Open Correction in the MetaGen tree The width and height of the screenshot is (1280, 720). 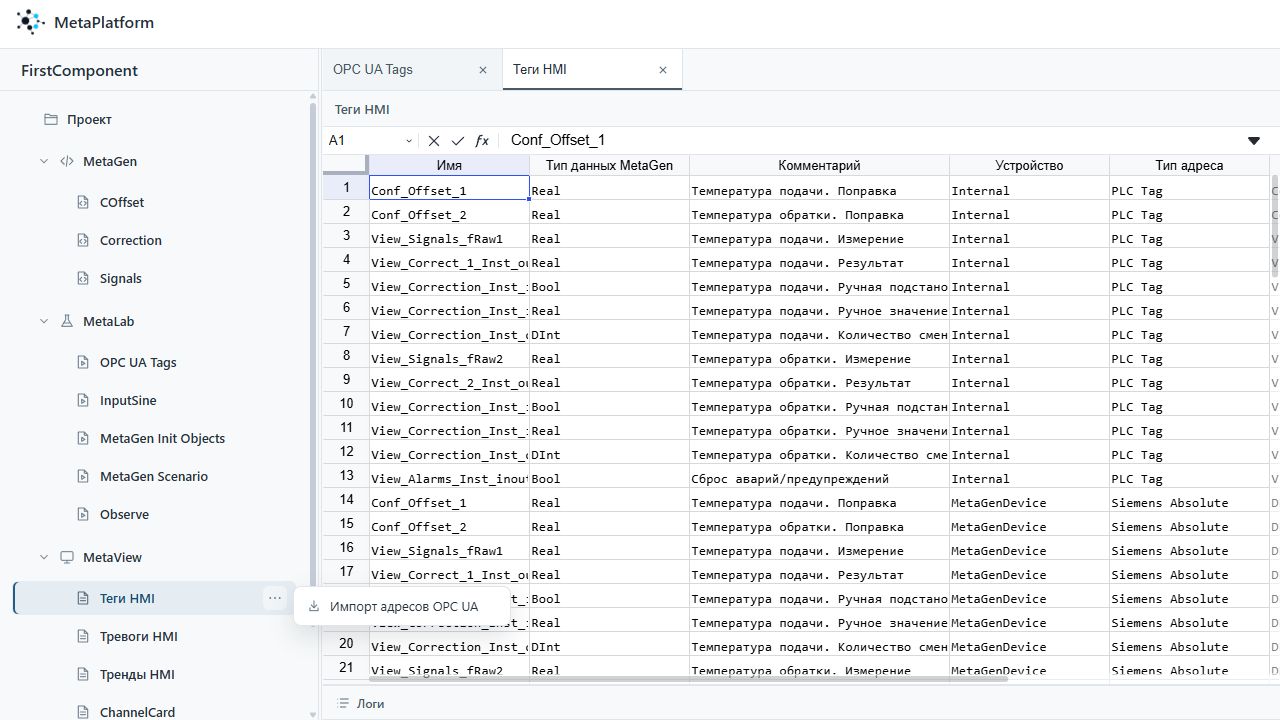tap(131, 240)
